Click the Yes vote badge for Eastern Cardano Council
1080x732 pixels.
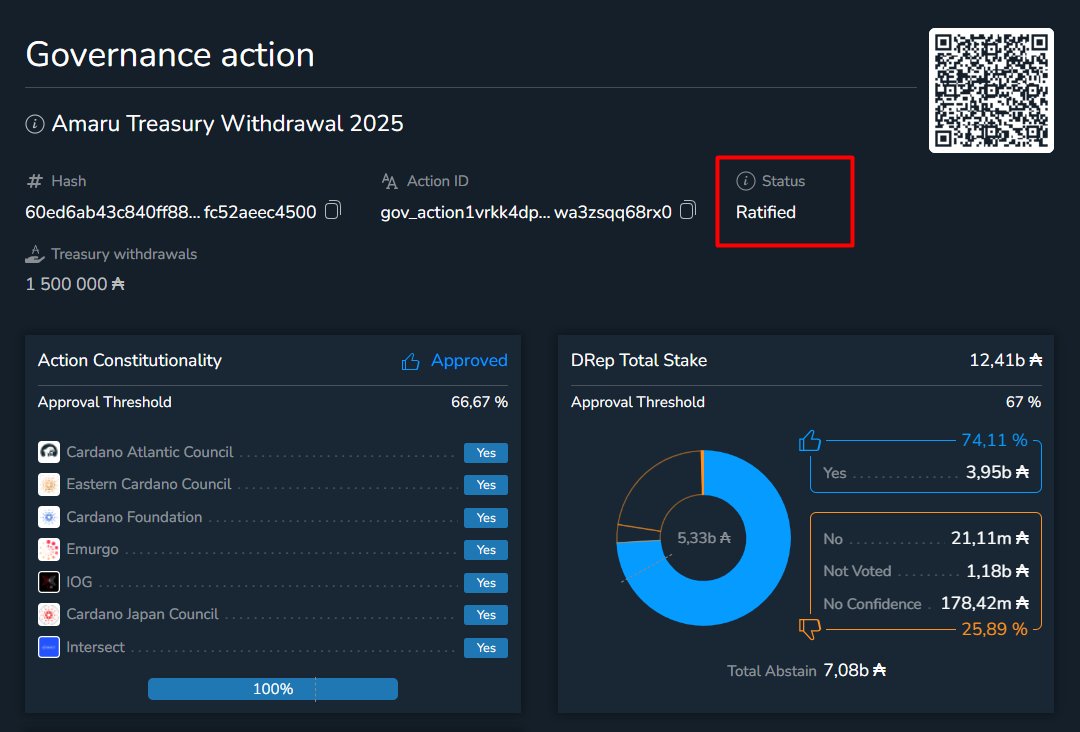486,485
